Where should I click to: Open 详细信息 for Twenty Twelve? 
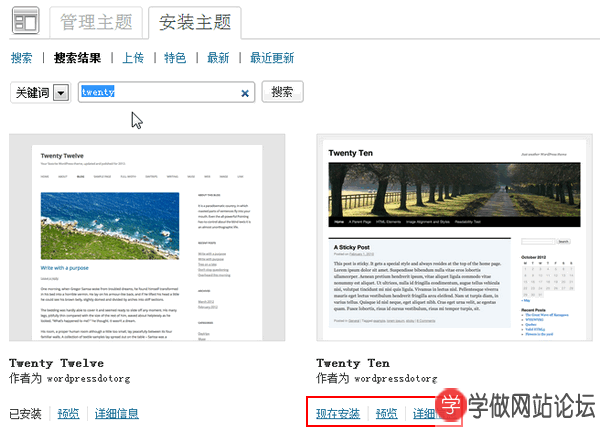point(117,413)
